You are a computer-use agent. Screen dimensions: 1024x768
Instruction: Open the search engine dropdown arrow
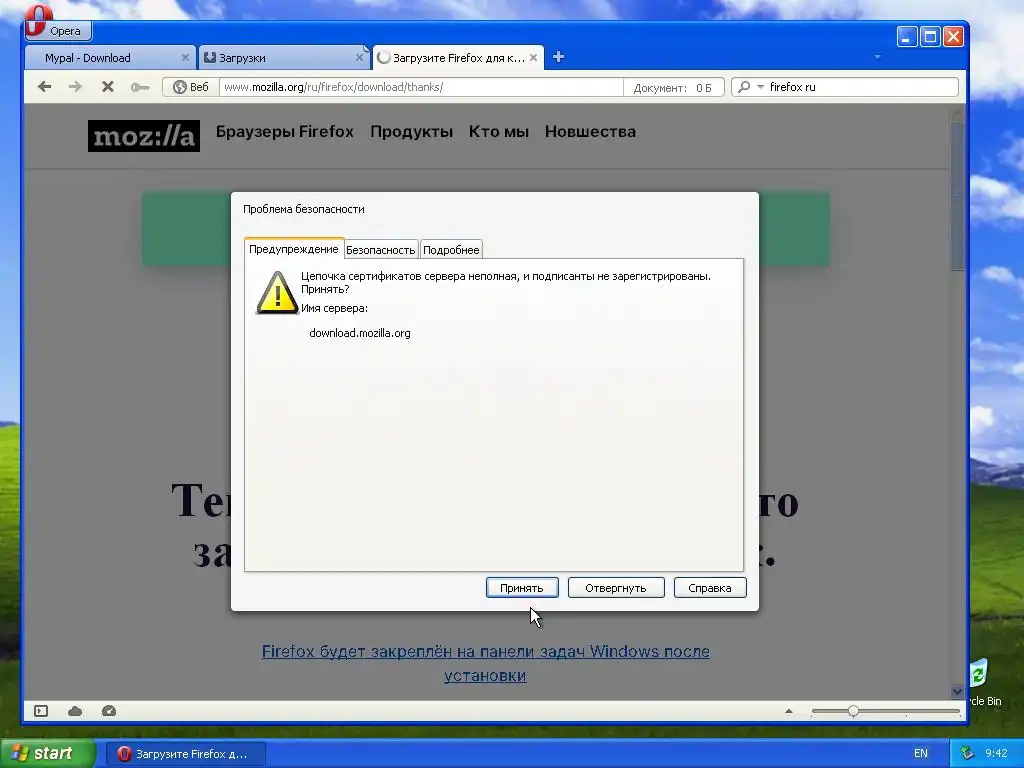[760, 87]
